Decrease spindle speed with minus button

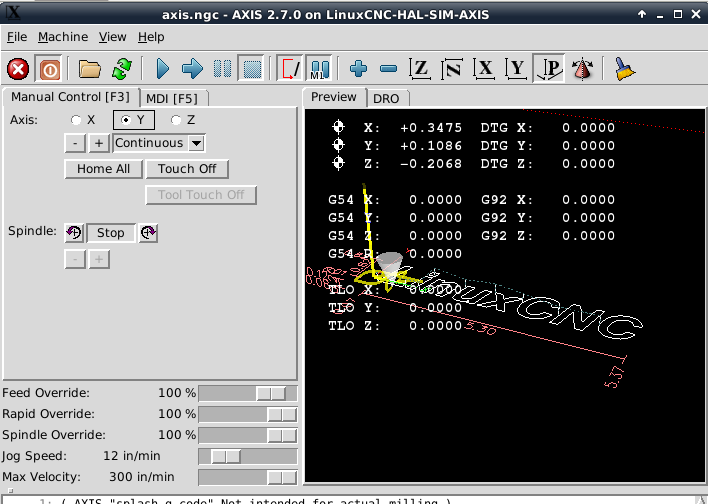[75, 259]
